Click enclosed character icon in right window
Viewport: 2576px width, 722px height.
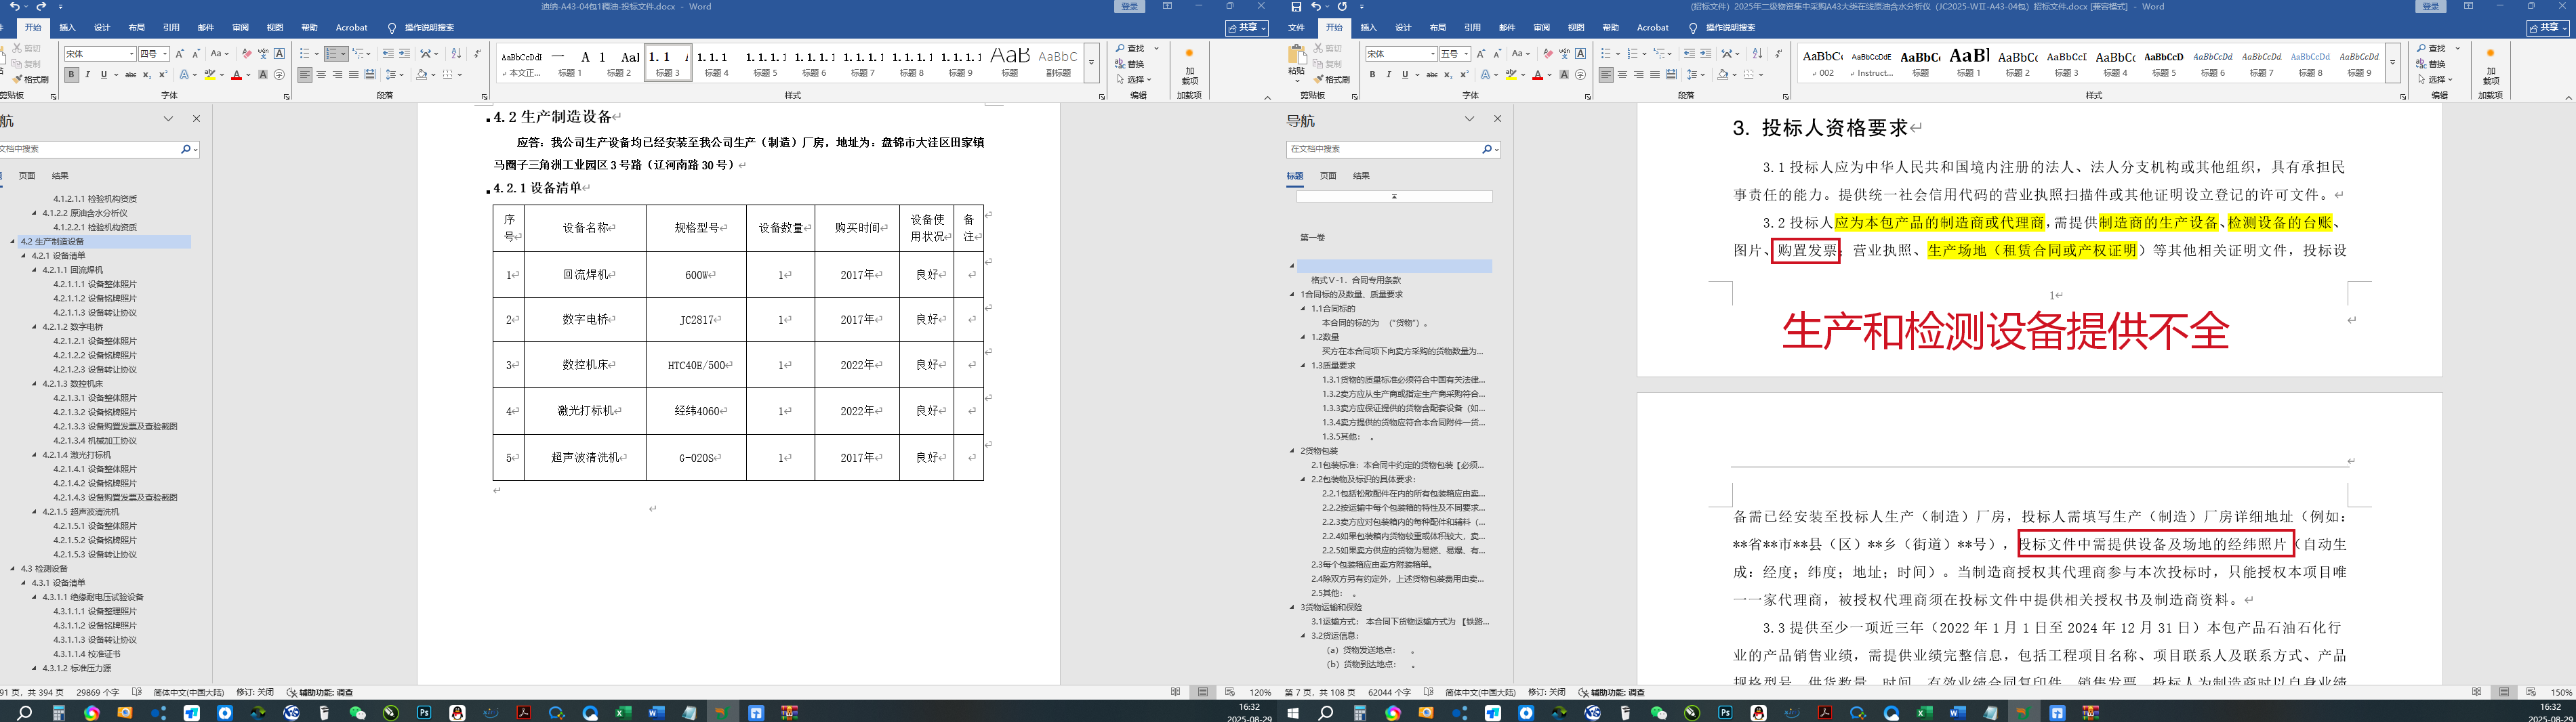(x=1580, y=75)
